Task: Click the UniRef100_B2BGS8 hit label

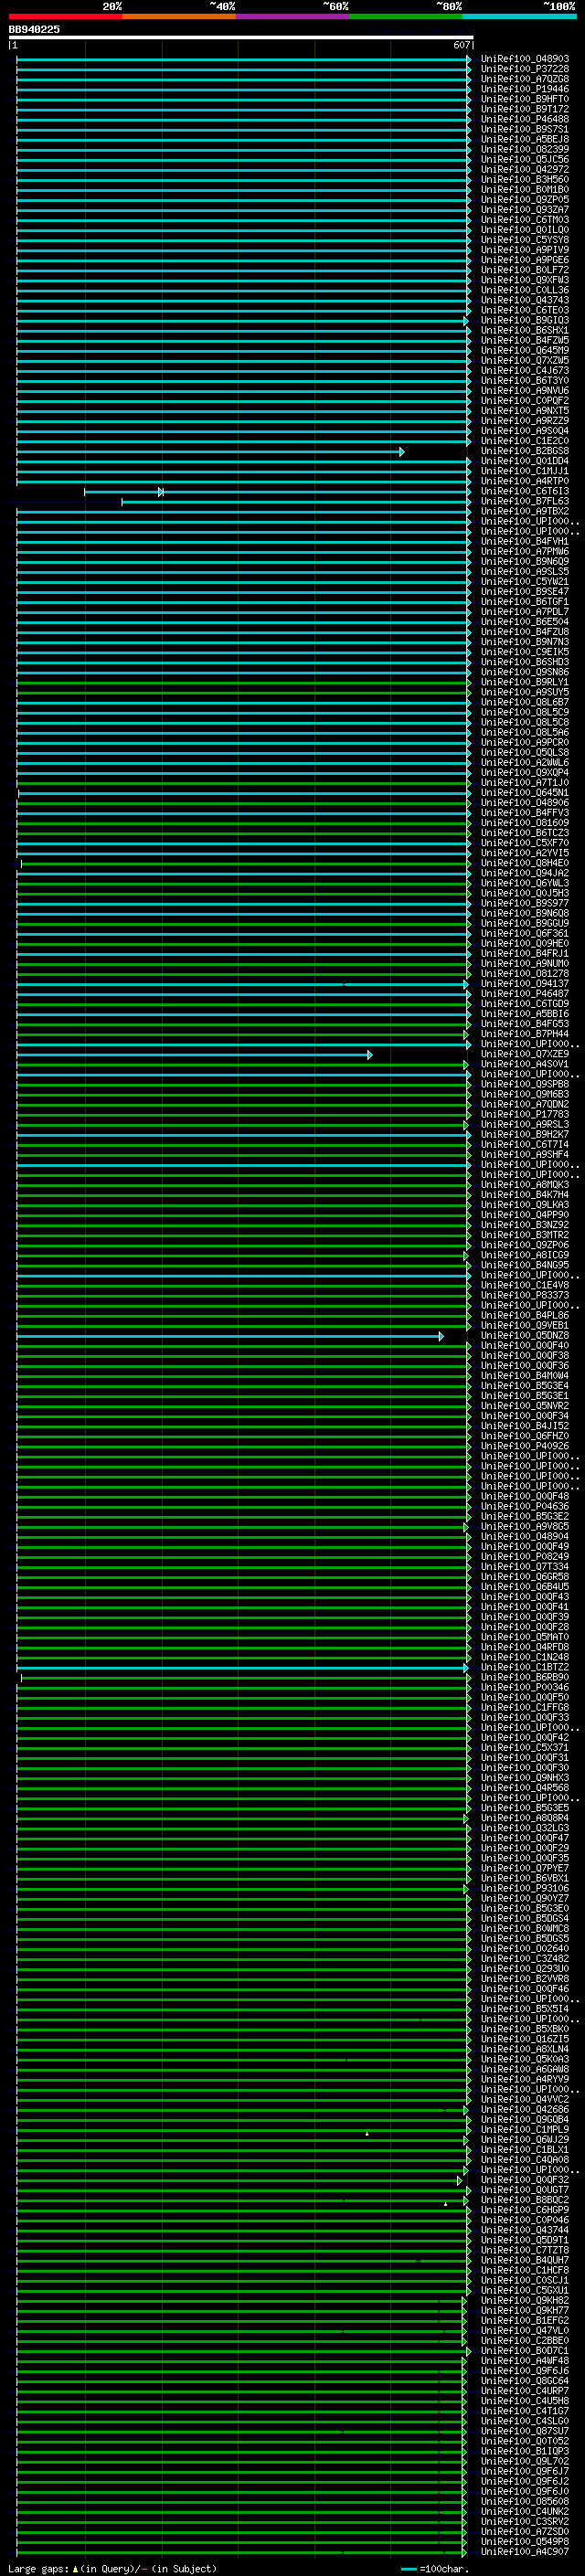Action: pos(525,451)
